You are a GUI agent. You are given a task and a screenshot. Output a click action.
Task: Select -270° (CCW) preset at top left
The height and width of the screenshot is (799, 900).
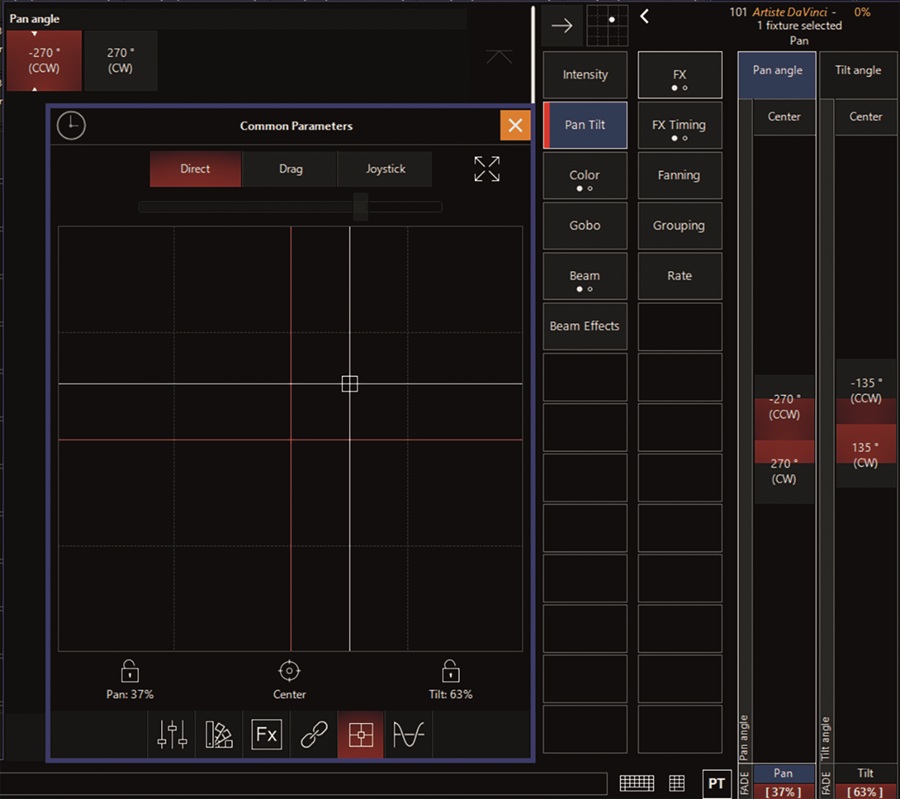coord(44,60)
